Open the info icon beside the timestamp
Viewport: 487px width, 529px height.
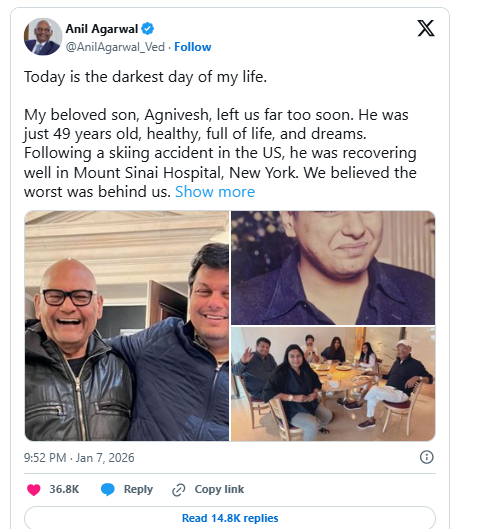[x=427, y=457]
